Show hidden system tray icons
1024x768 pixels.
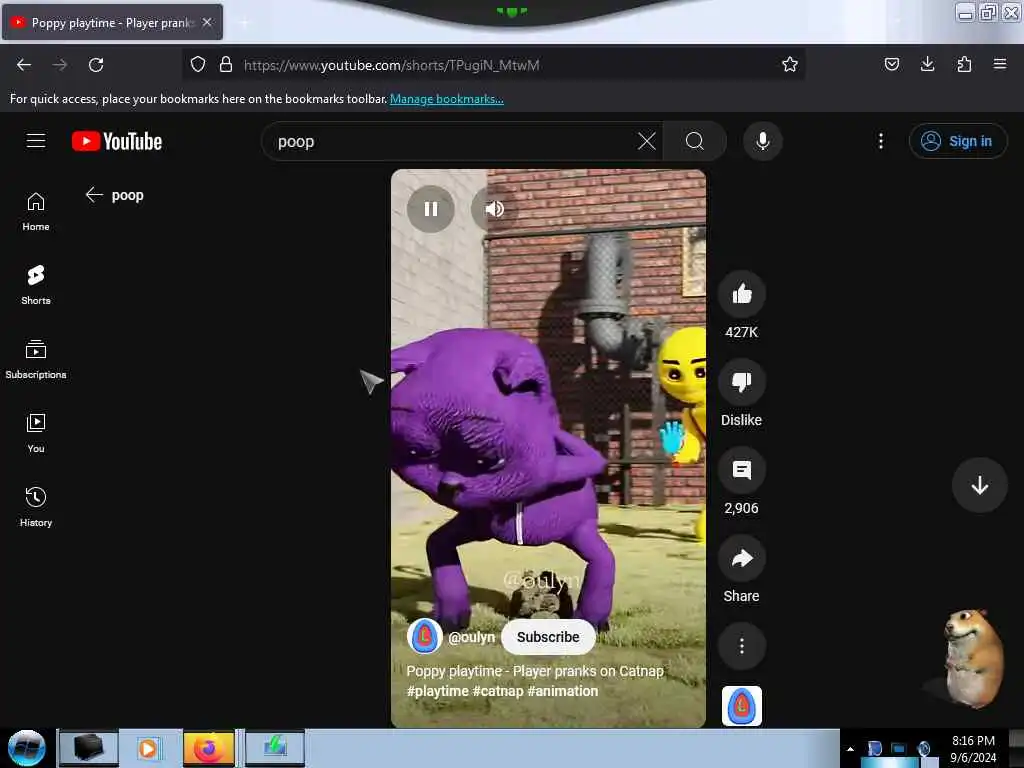(x=850, y=749)
